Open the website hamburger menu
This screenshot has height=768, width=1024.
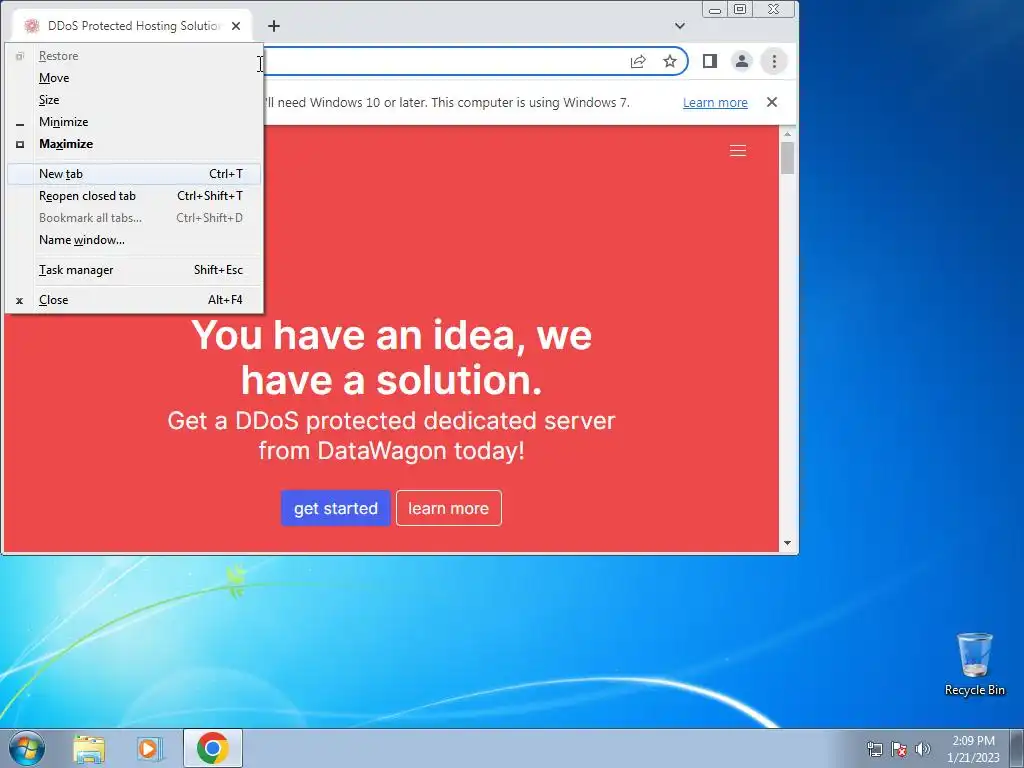pos(738,151)
